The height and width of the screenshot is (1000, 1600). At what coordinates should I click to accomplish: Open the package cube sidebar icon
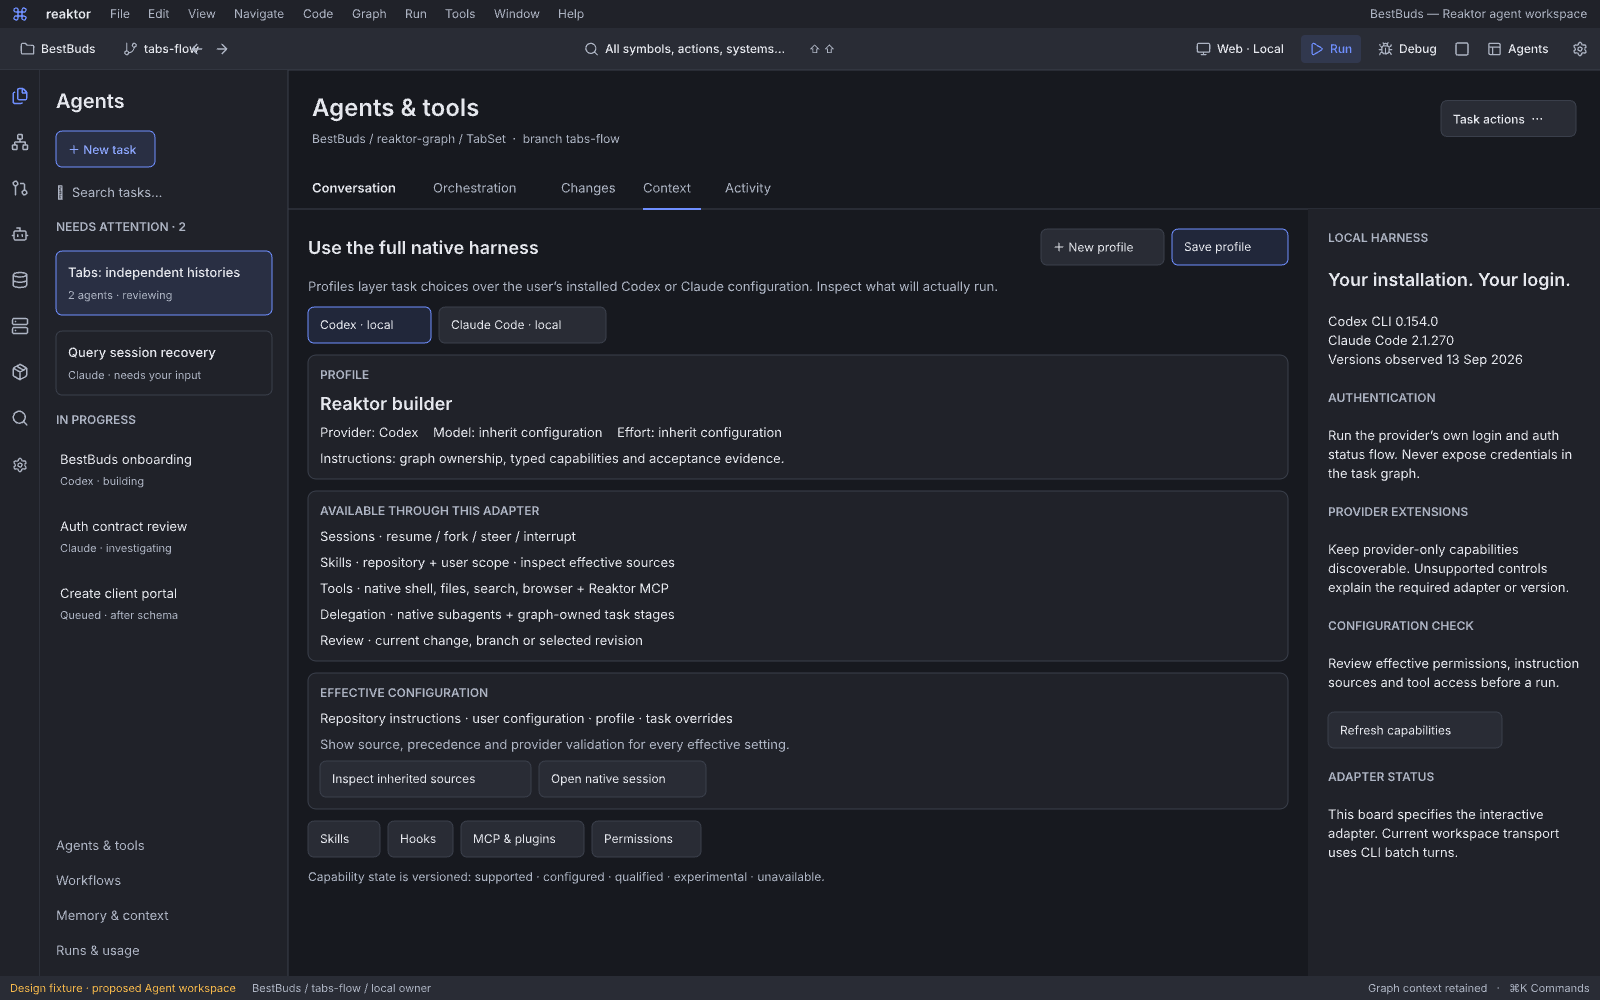(x=20, y=372)
